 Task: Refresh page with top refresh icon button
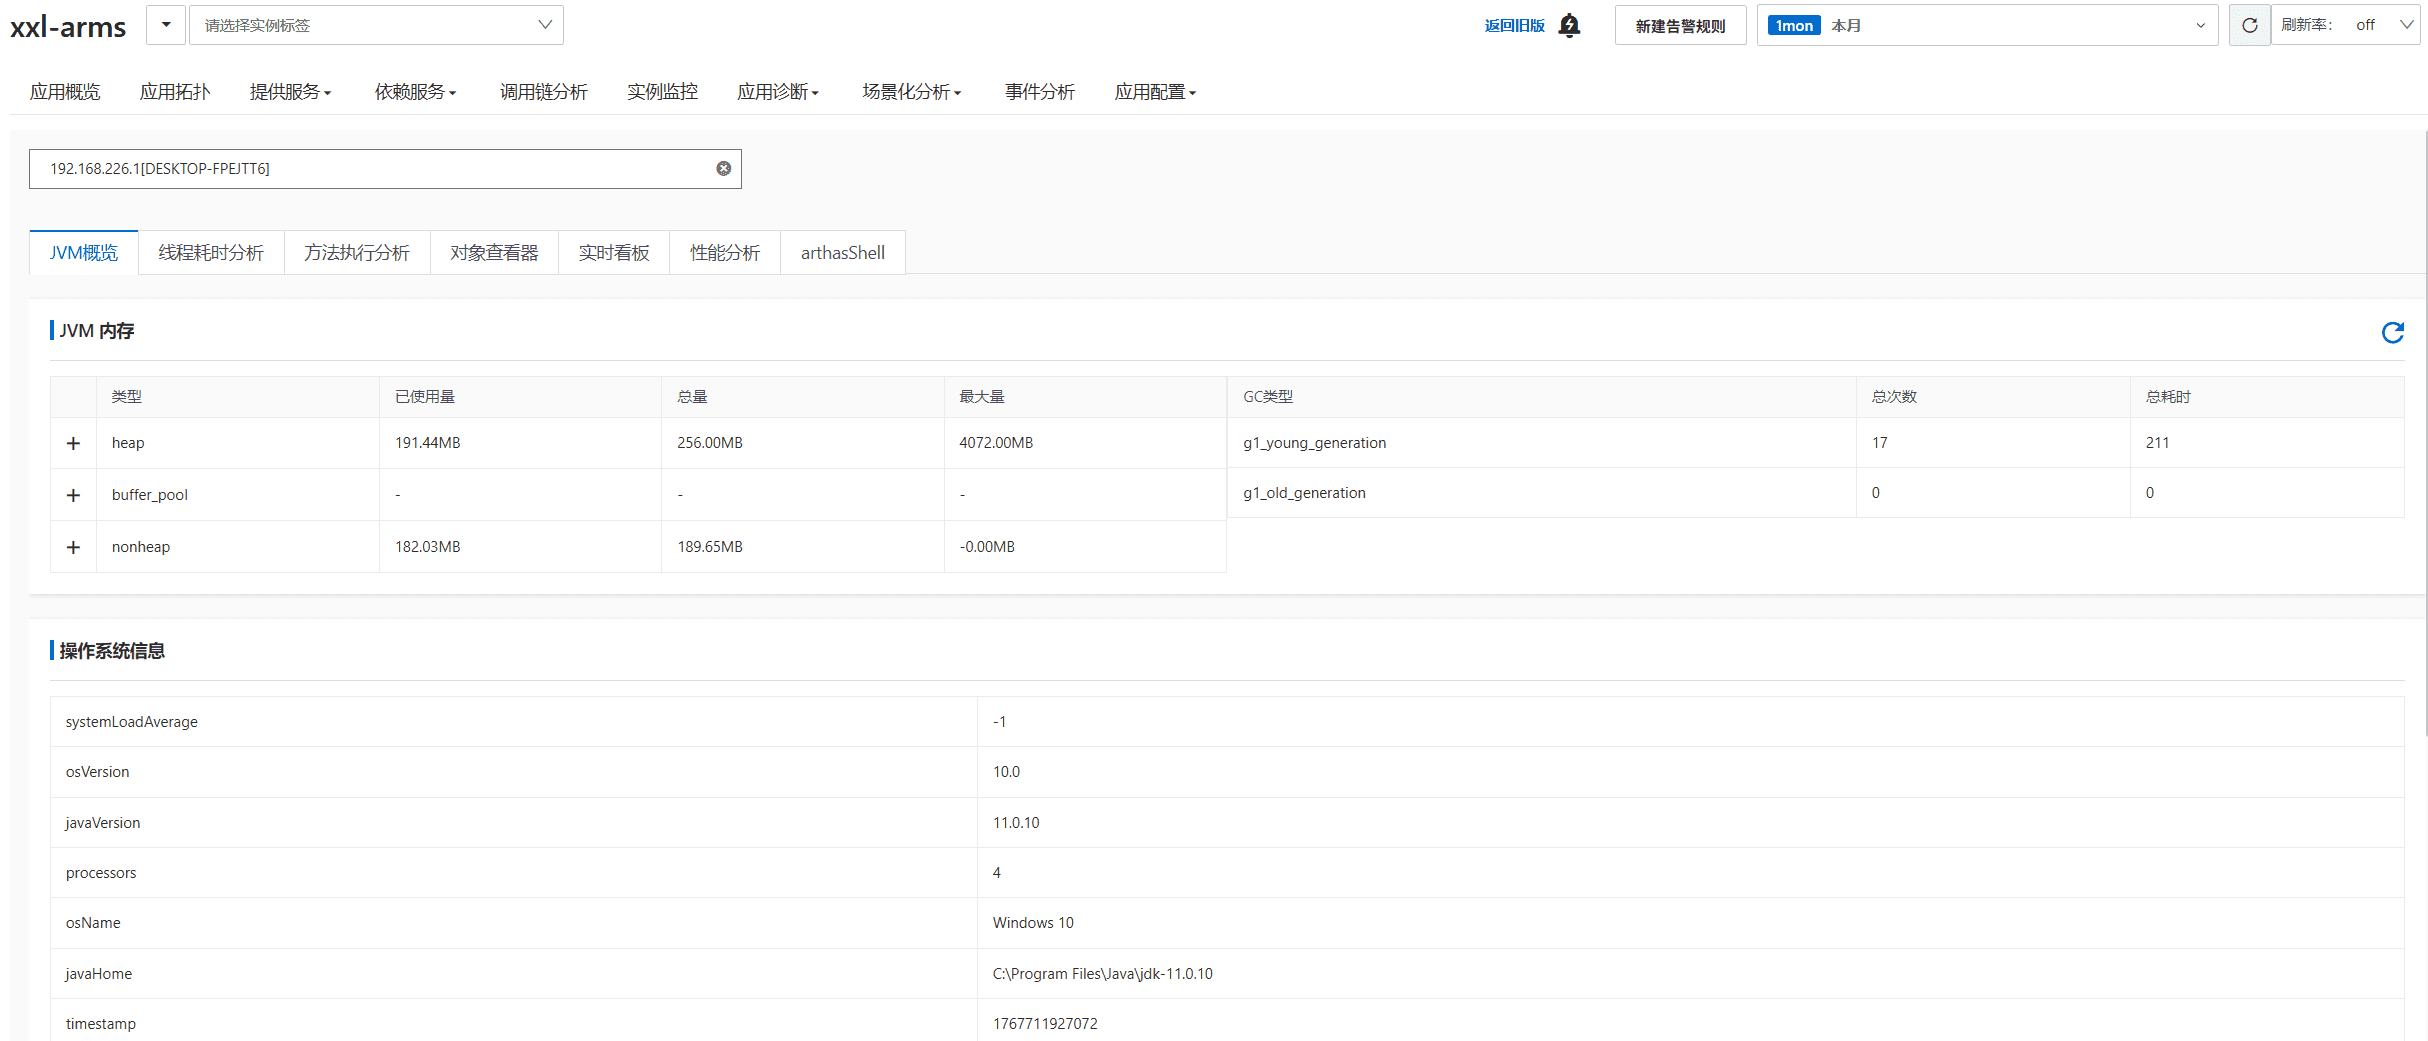coord(2249,25)
